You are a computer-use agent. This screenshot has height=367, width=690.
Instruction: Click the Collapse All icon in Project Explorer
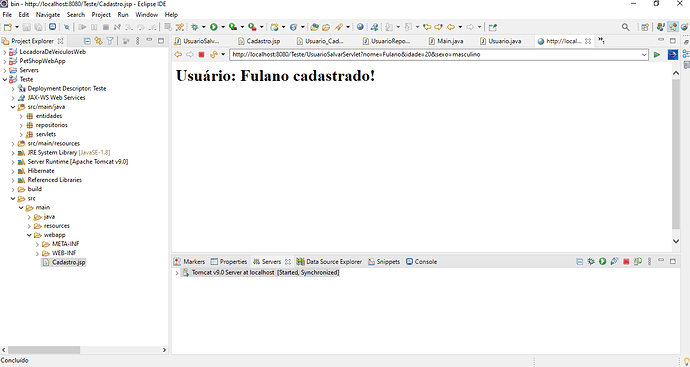click(87, 41)
